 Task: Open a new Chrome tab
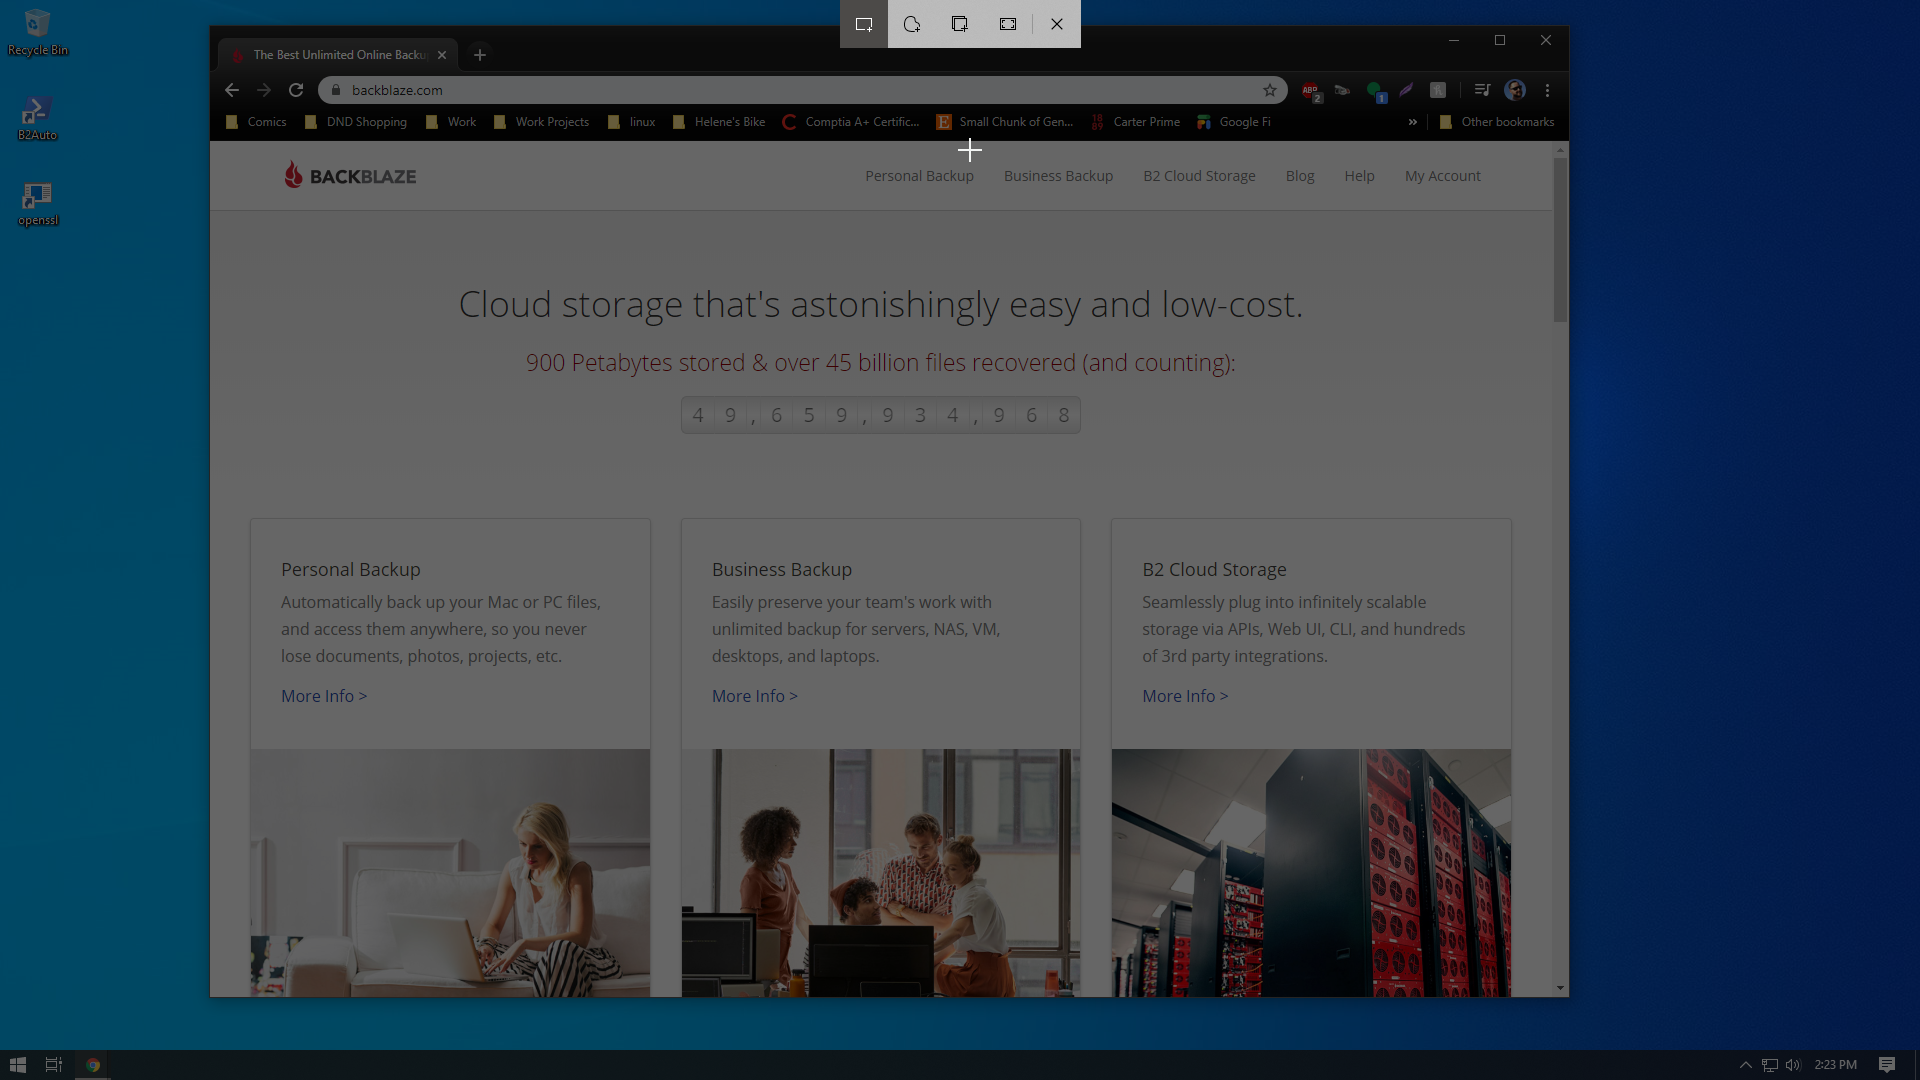[x=480, y=55]
